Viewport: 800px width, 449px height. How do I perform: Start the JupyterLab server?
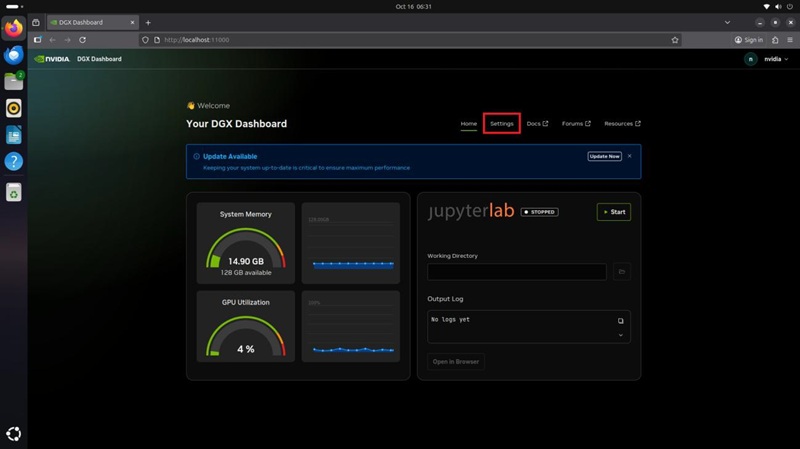[x=614, y=212]
